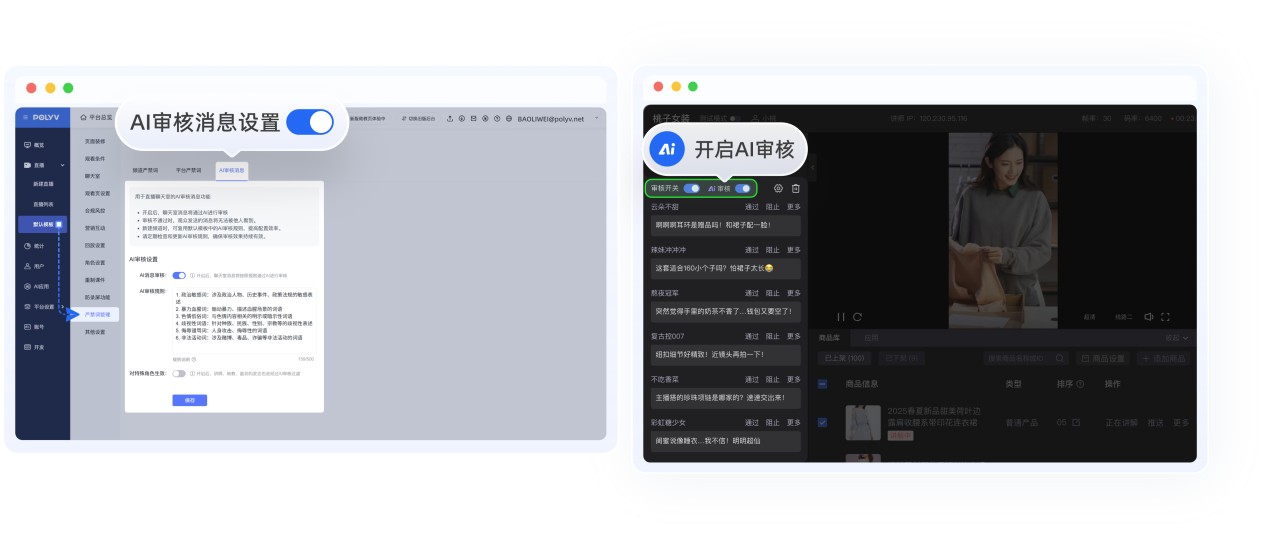
Task: Enter fullscreen on the video player
Action: point(1165,317)
